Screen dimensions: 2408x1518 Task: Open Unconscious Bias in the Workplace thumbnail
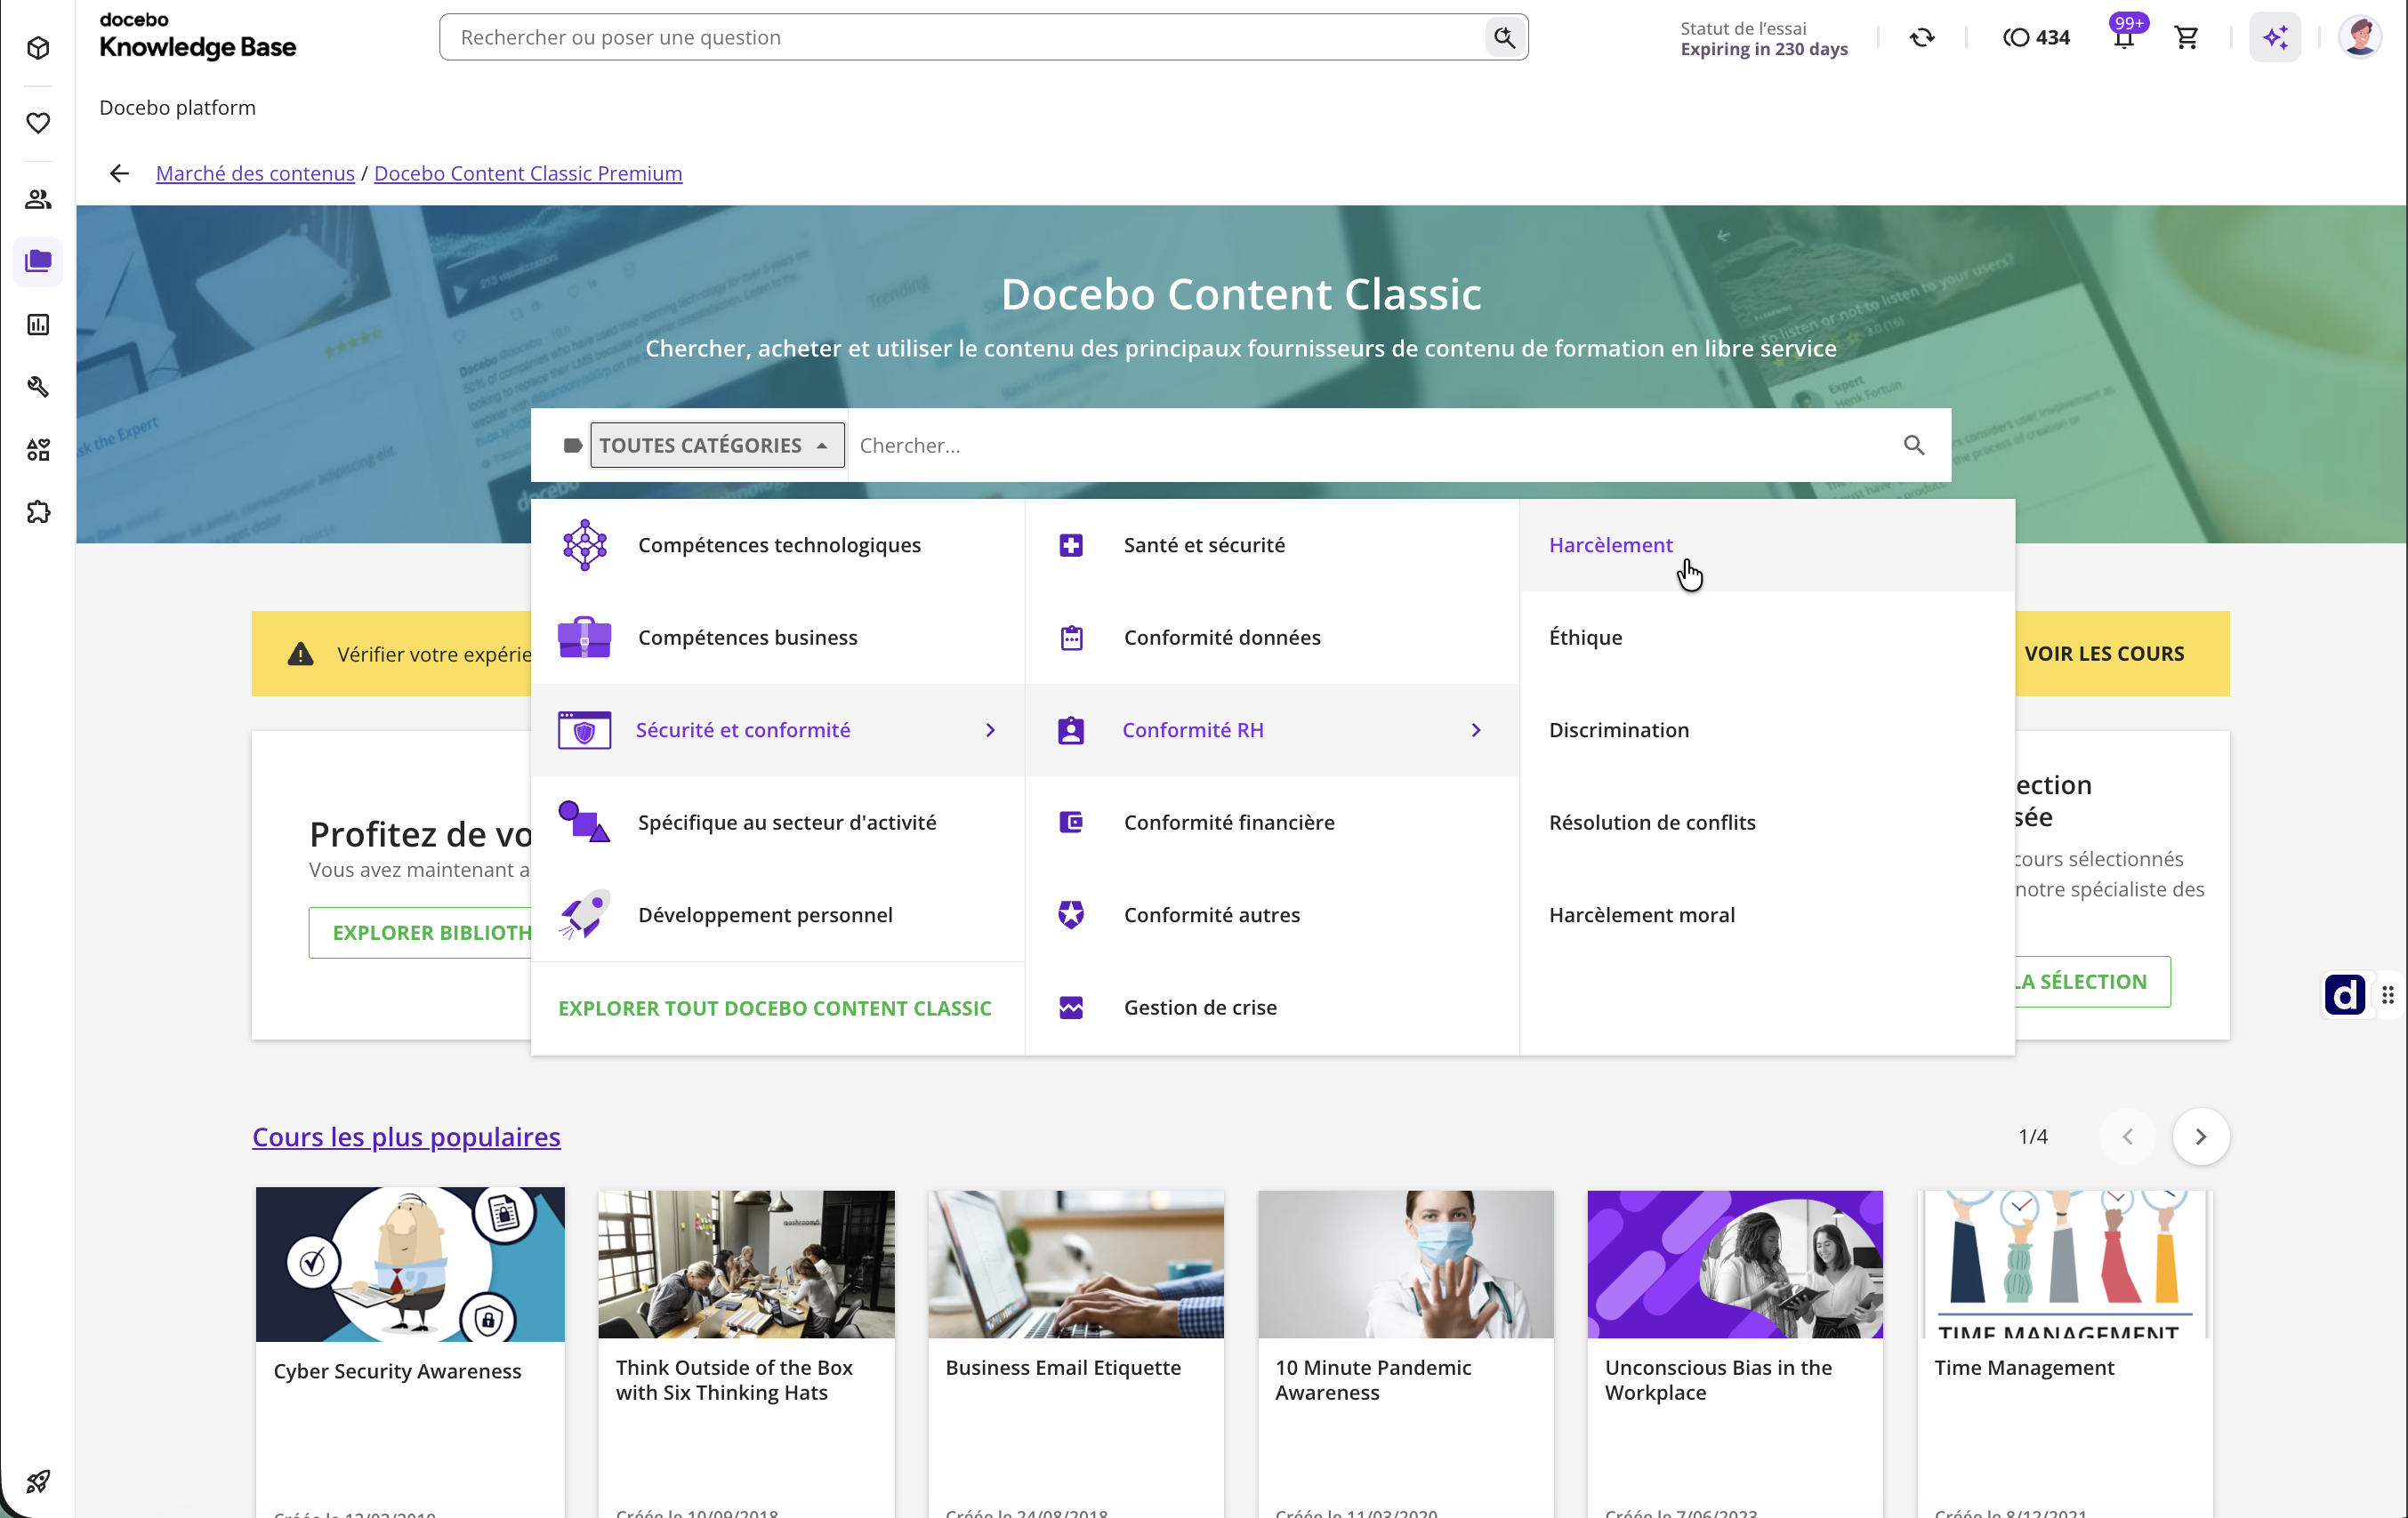click(1735, 1265)
